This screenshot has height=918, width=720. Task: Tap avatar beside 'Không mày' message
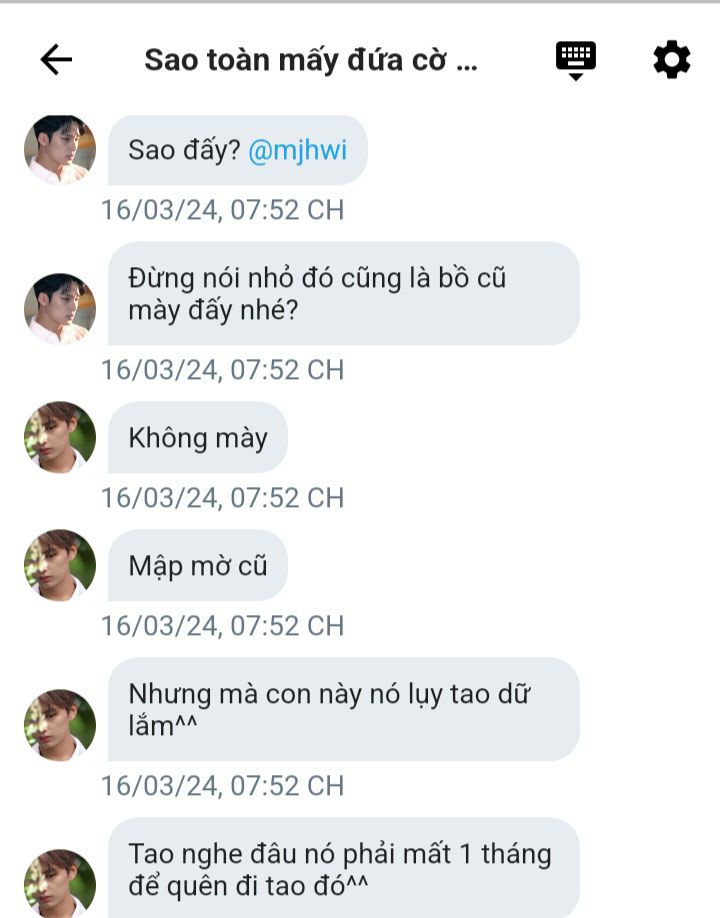(x=60, y=437)
